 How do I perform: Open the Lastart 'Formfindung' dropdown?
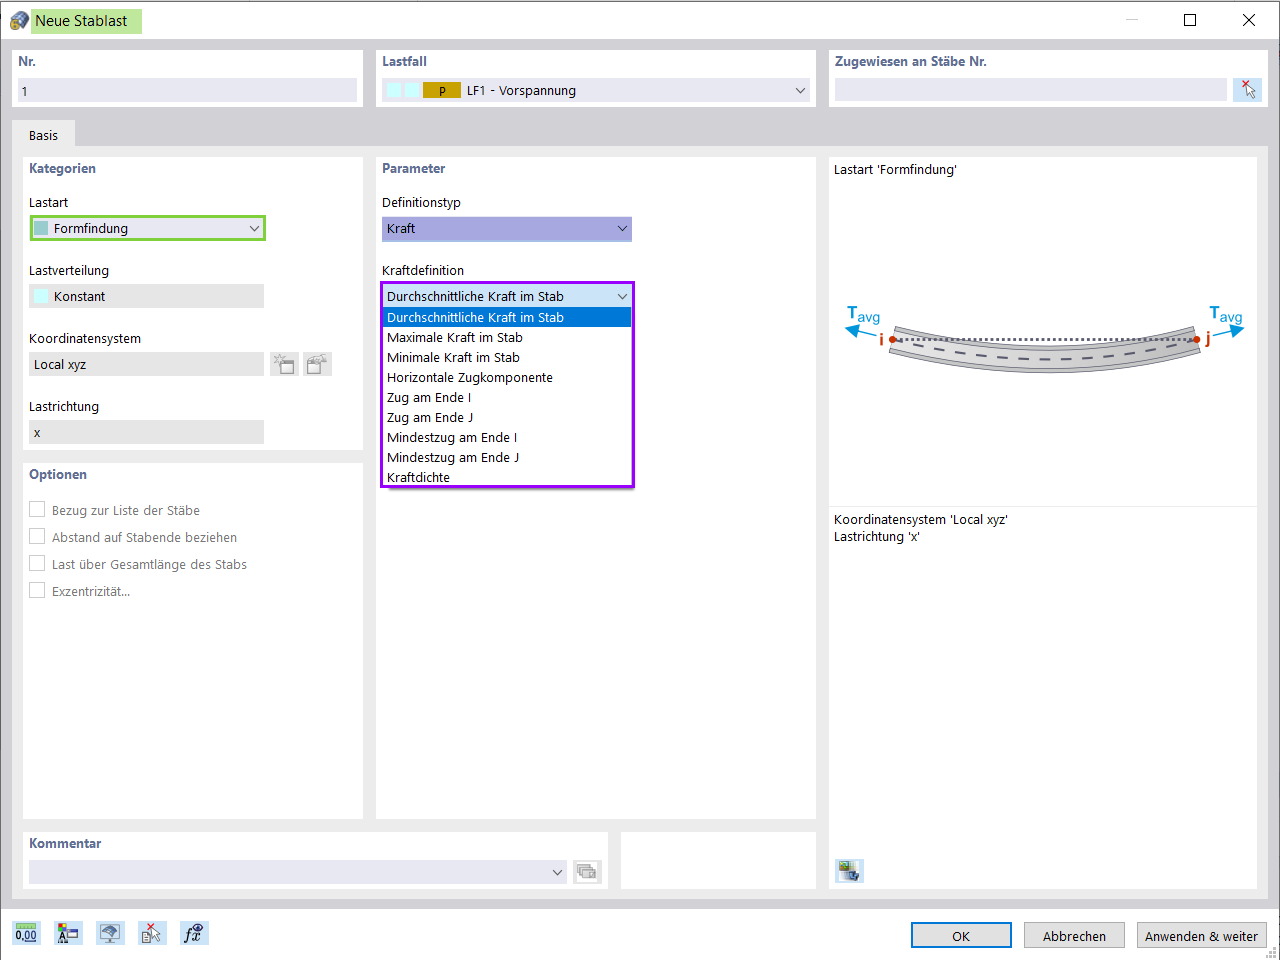tap(147, 228)
